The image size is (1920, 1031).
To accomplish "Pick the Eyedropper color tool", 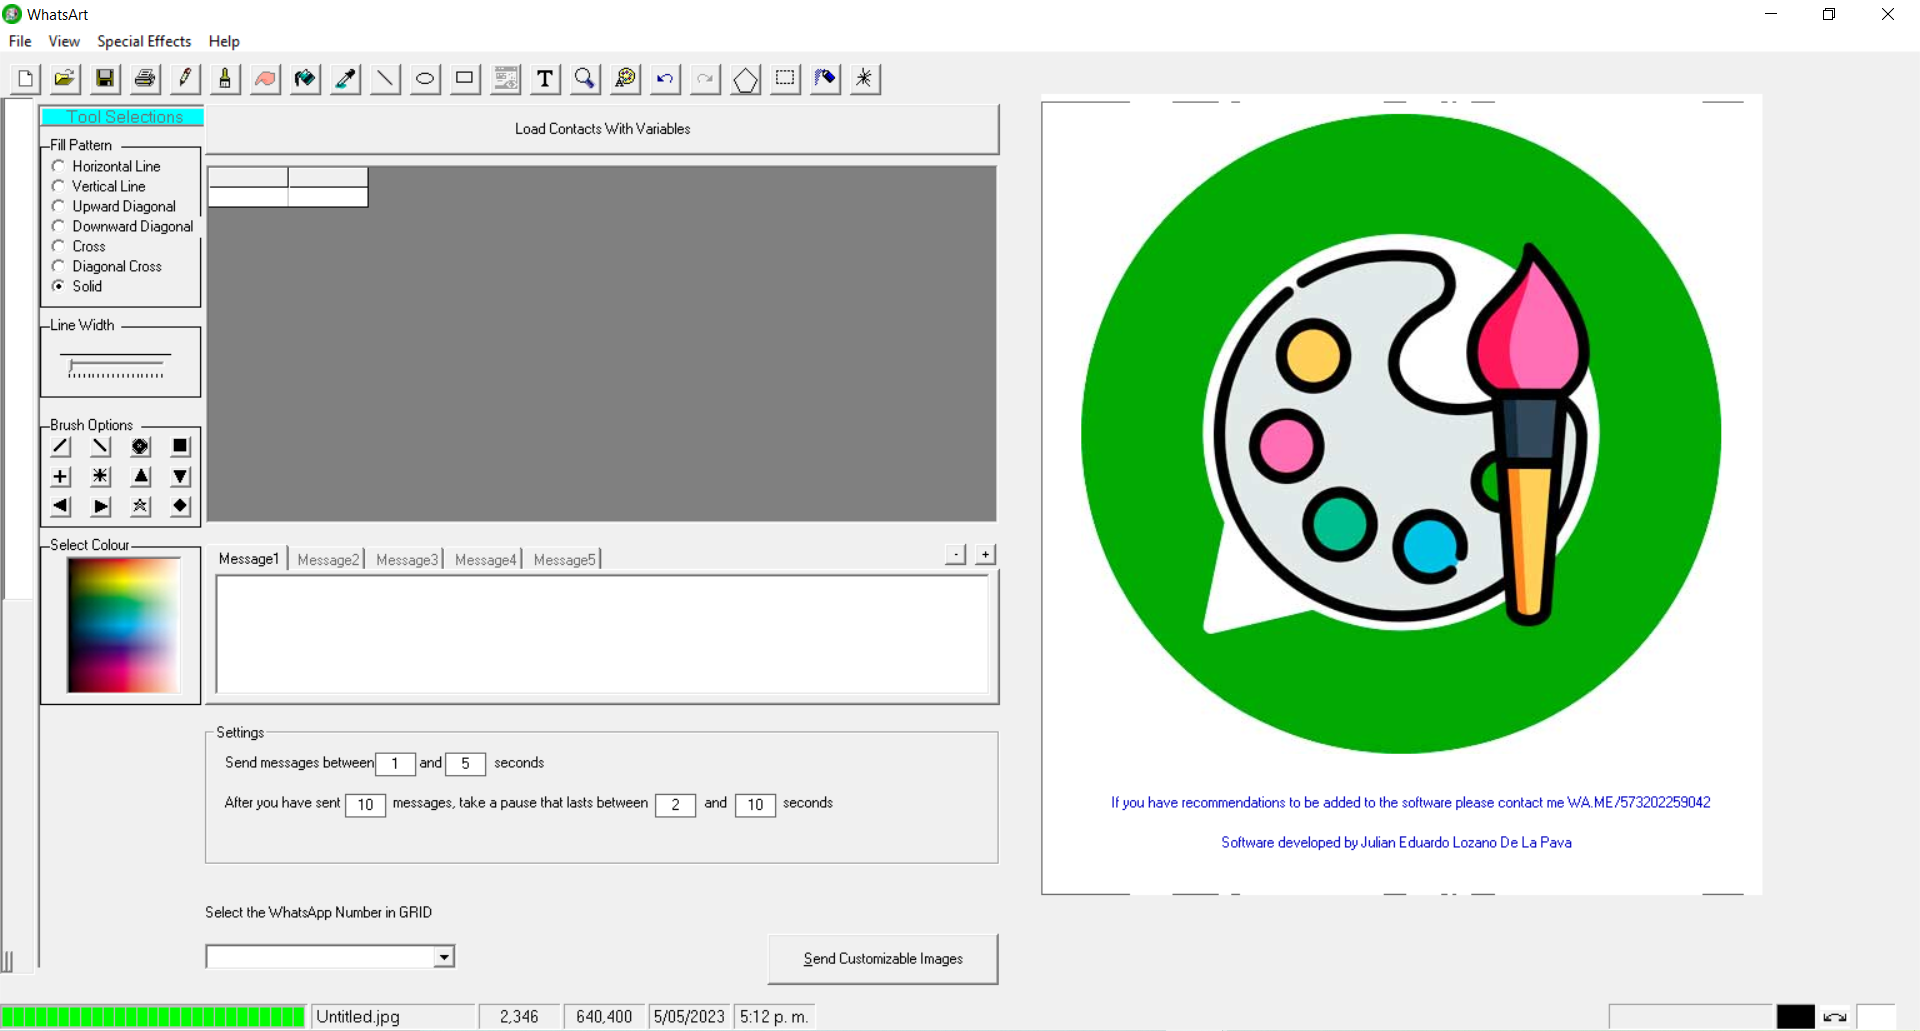I will (x=345, y=79).
